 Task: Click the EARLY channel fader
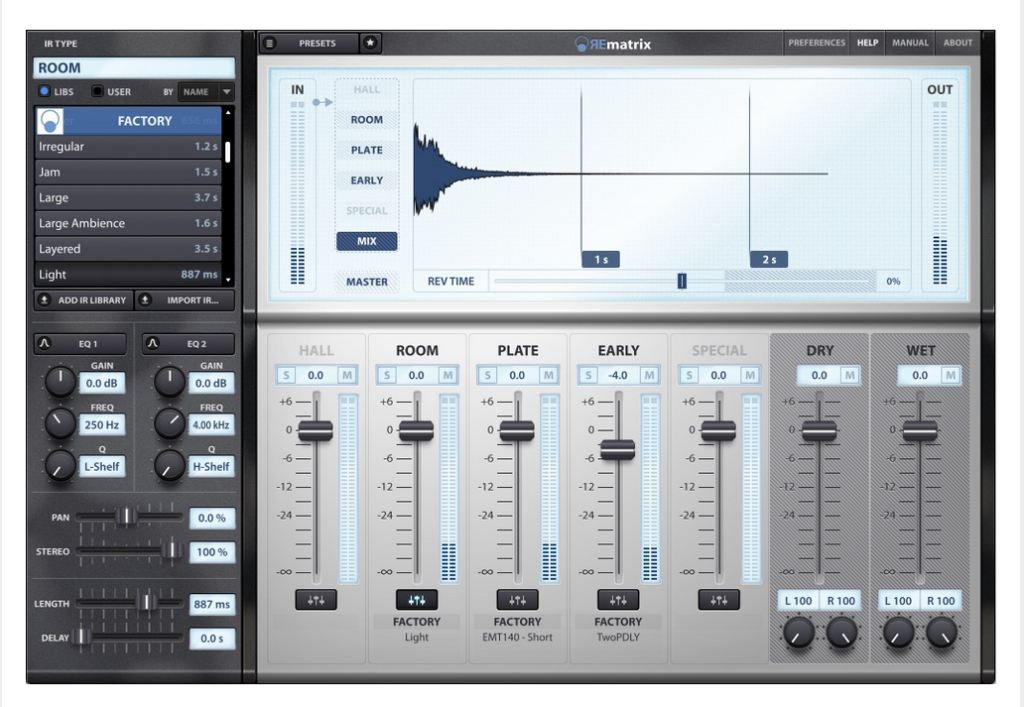(x=618, y=449)
